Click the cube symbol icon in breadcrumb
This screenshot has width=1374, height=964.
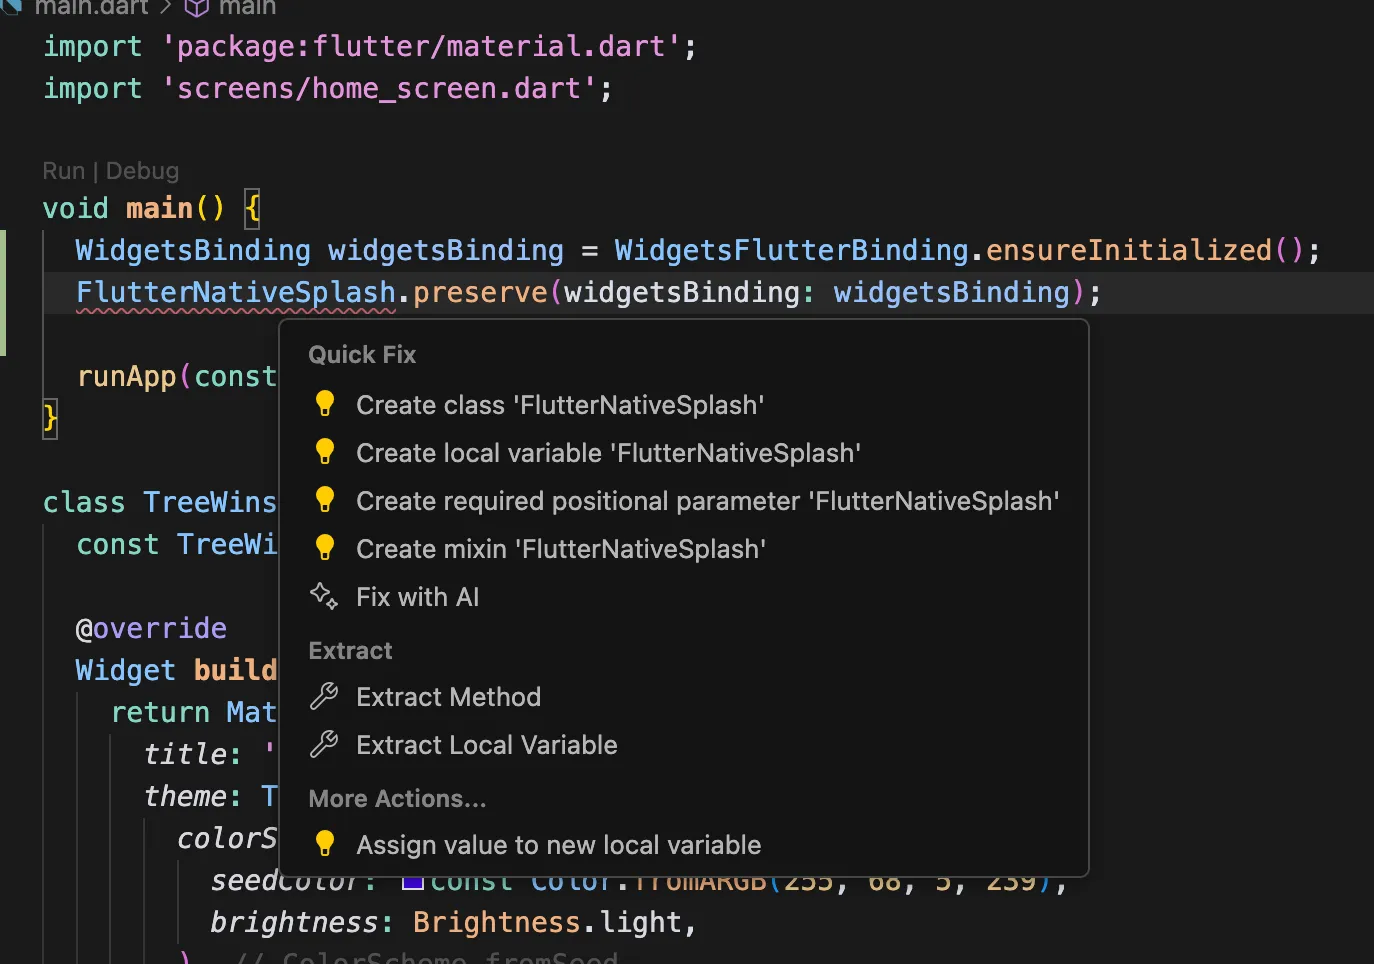197,8
